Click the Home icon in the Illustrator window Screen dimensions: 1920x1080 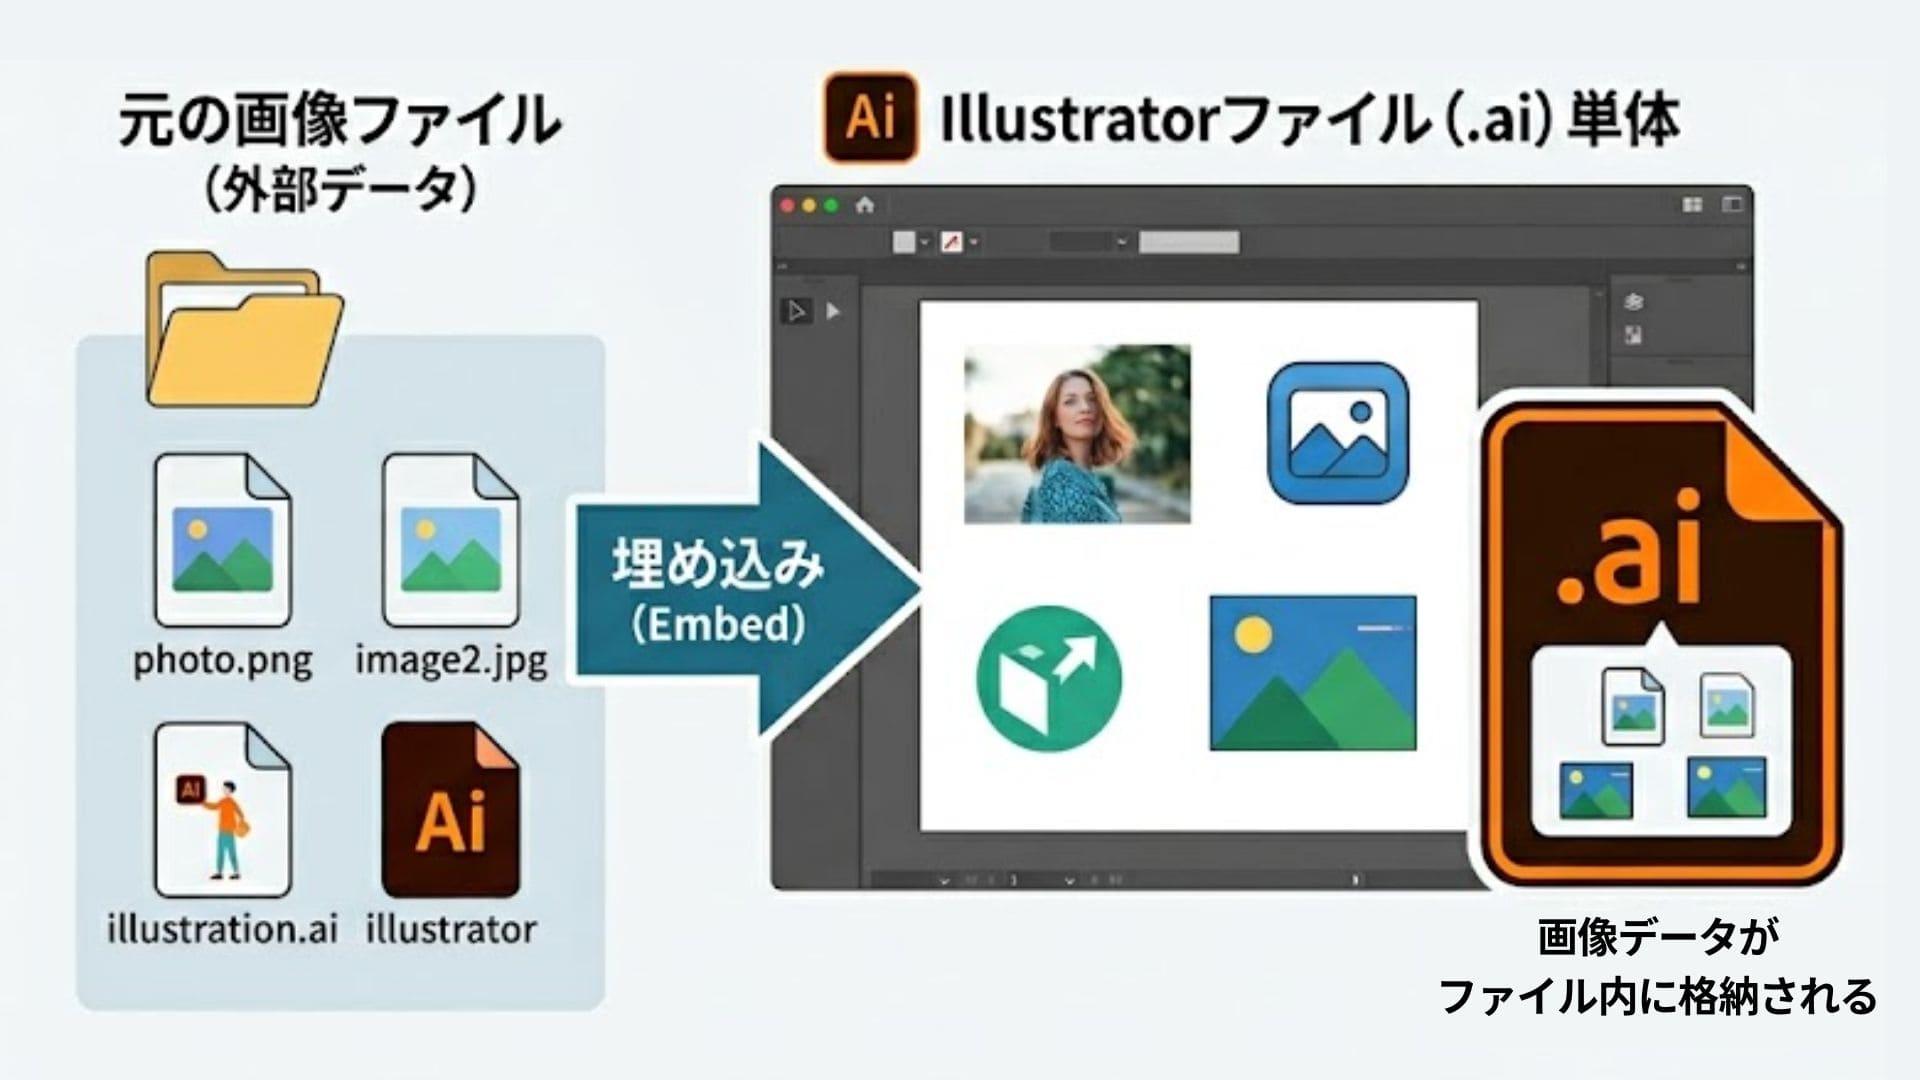tap(865, 205)
